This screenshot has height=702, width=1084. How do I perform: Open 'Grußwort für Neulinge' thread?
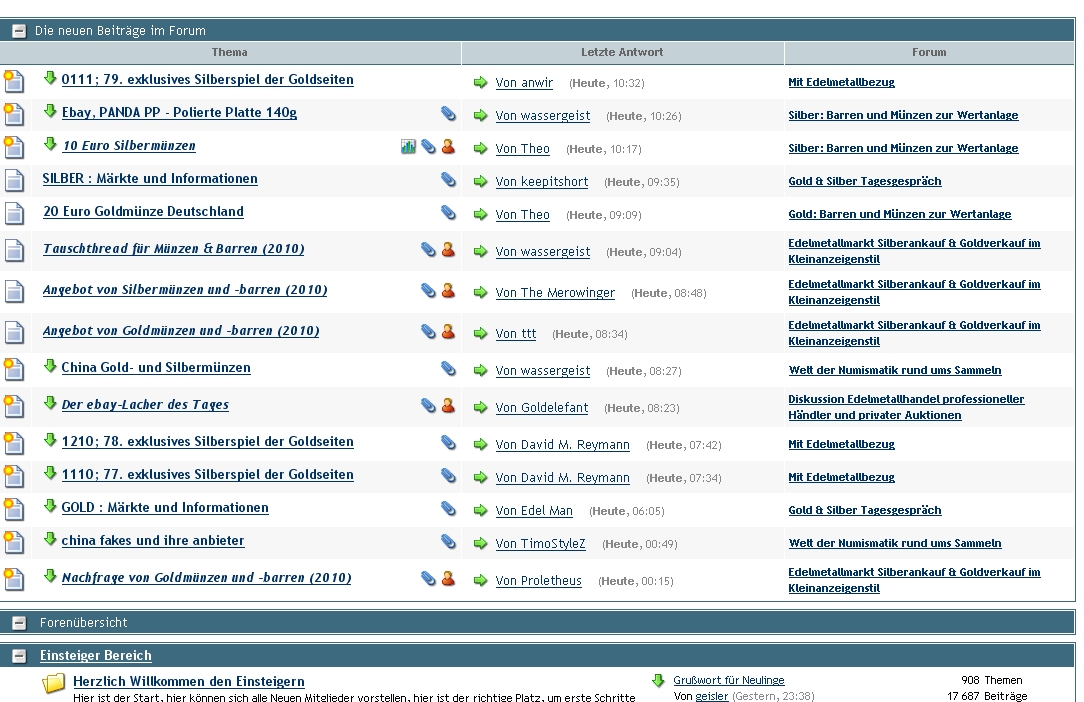pos(729,681)
